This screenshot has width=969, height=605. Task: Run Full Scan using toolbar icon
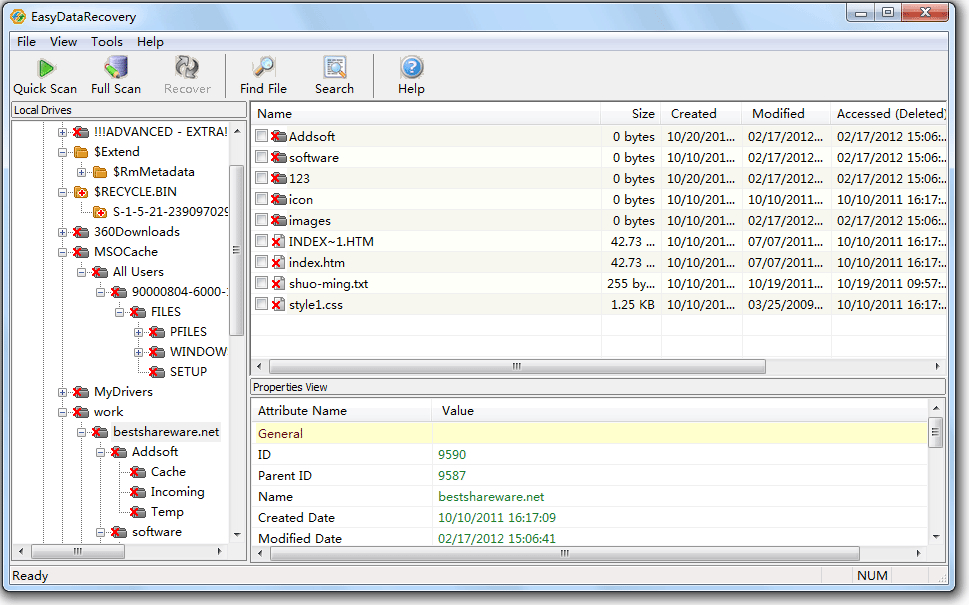[x=116, y=76]
